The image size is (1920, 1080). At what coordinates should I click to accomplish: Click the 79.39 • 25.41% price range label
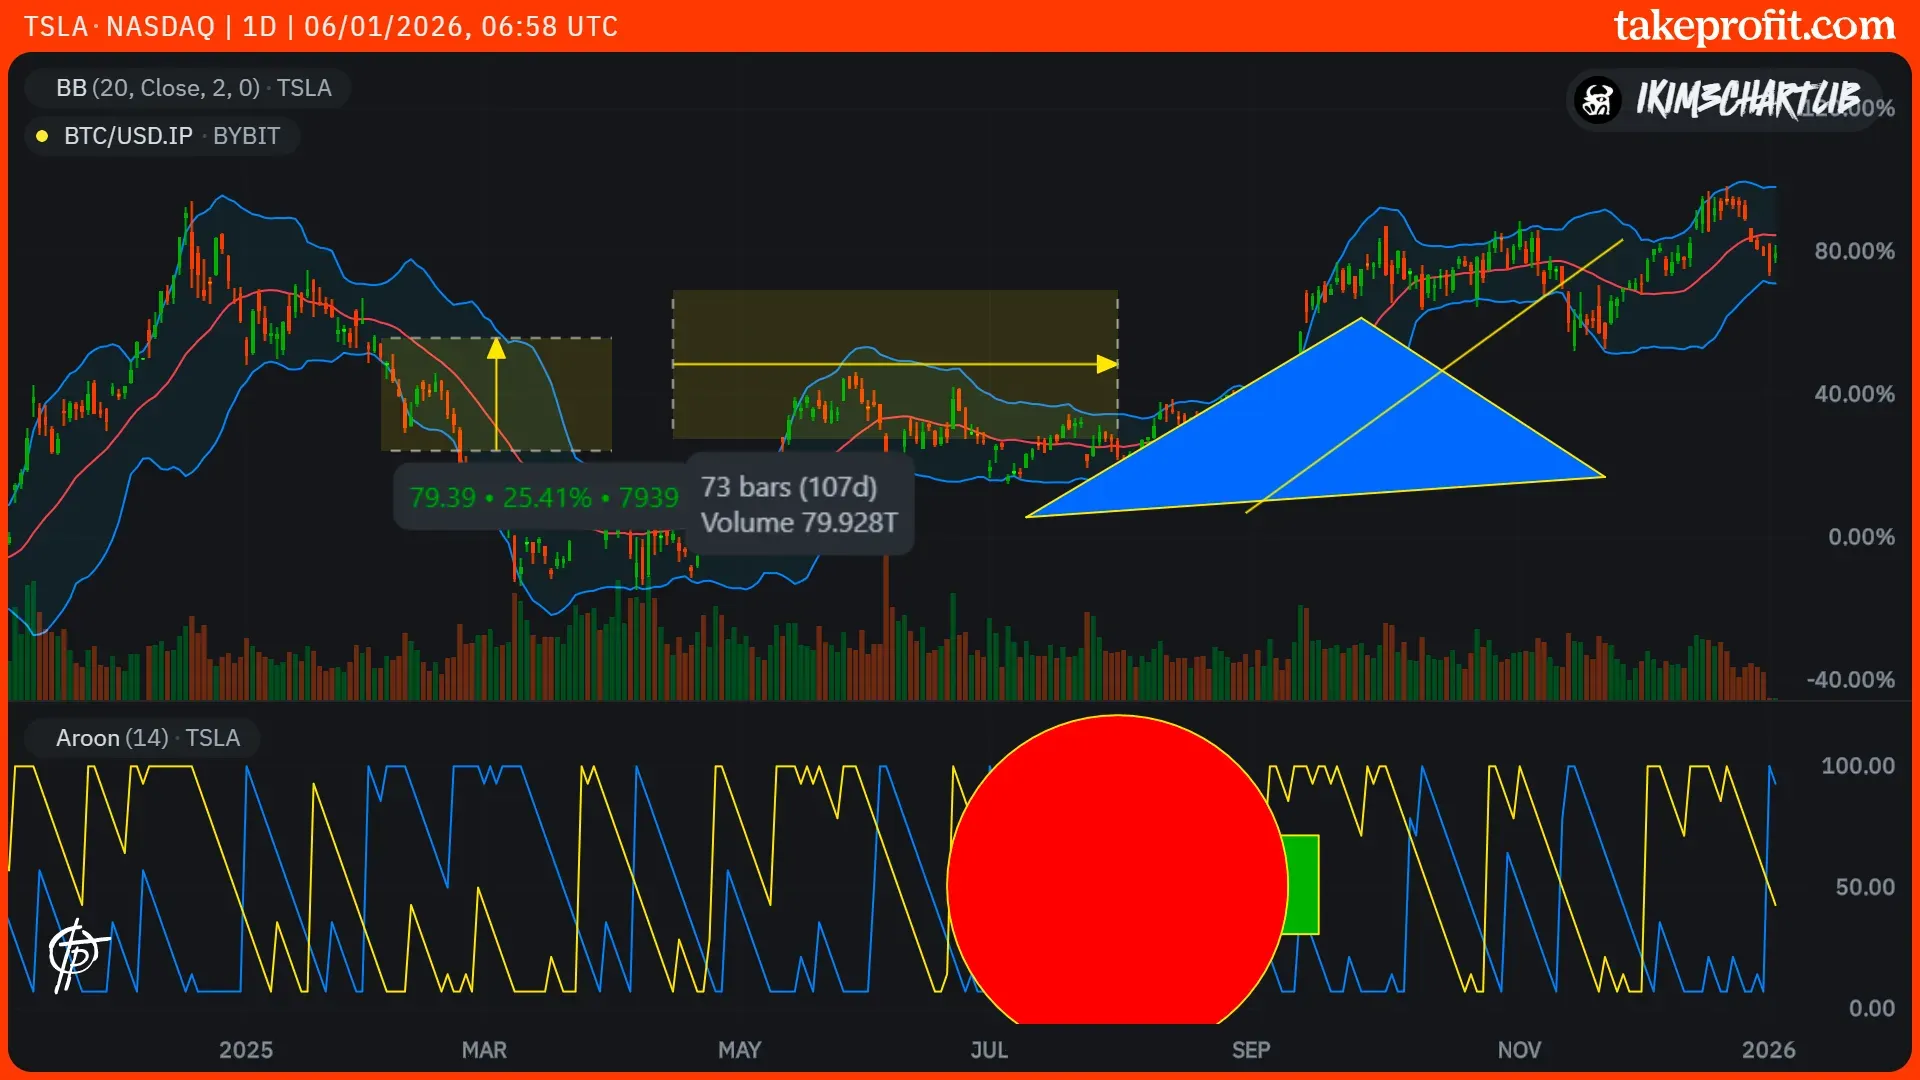pos(543,497)
